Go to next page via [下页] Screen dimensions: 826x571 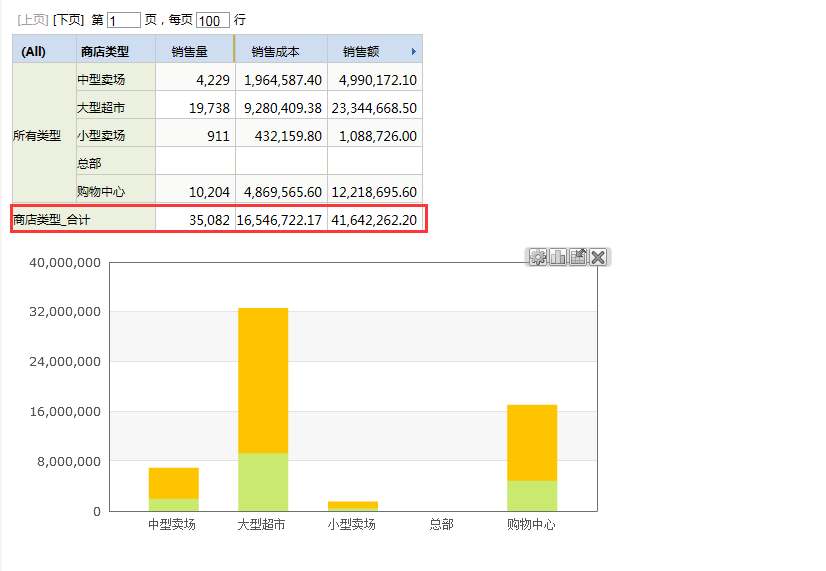tap(68, 20)
